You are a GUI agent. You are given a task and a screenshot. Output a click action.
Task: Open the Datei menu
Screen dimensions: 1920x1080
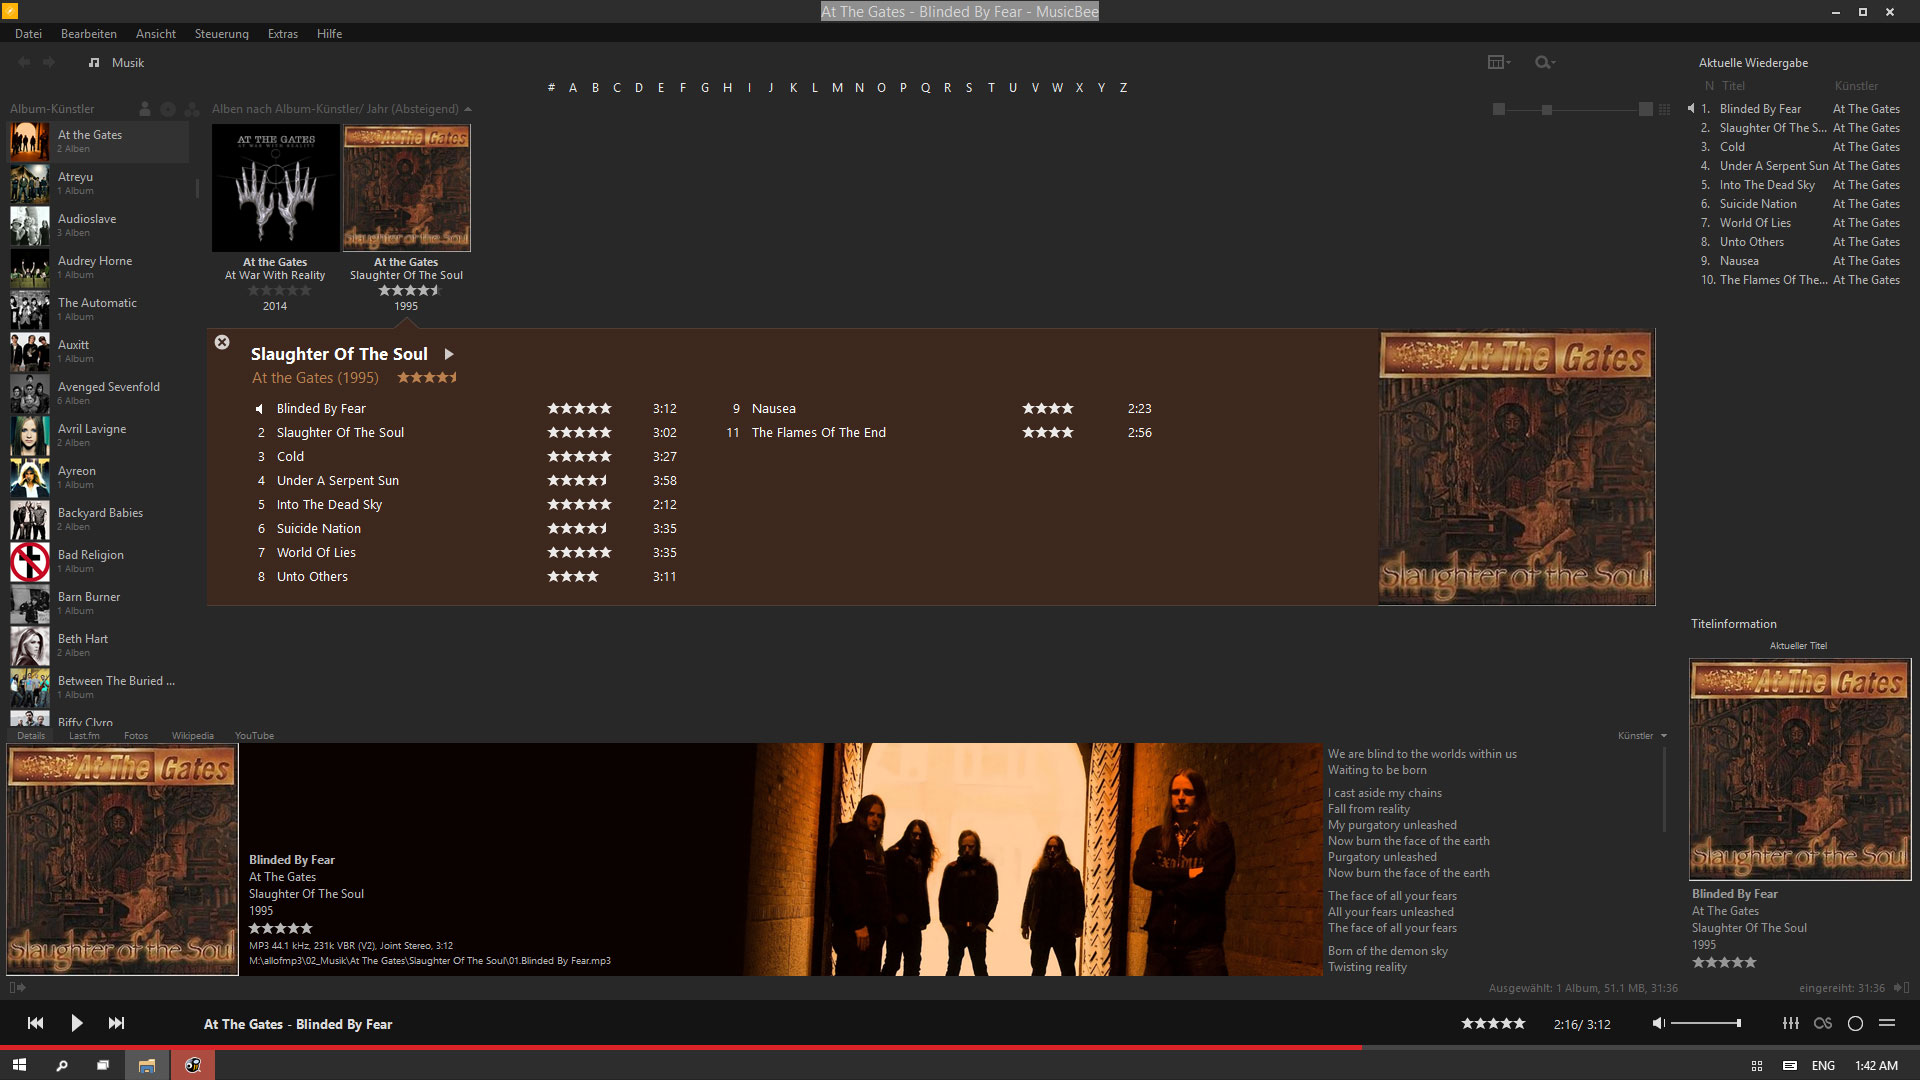tap(28, 34)
